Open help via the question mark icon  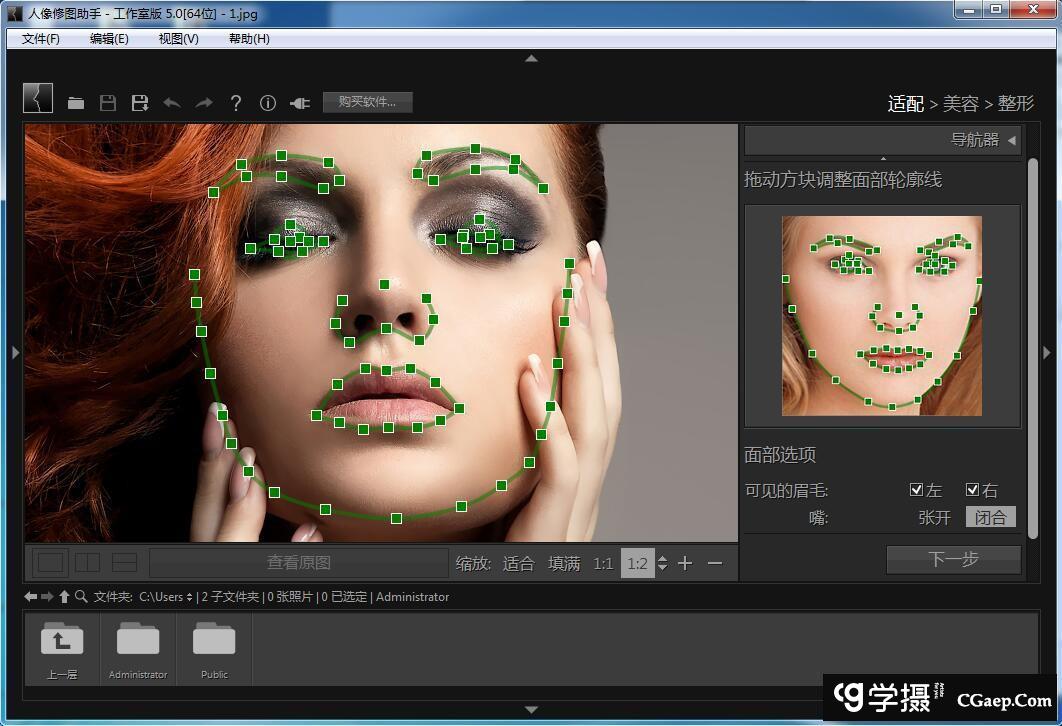click(x=236, y=103)
